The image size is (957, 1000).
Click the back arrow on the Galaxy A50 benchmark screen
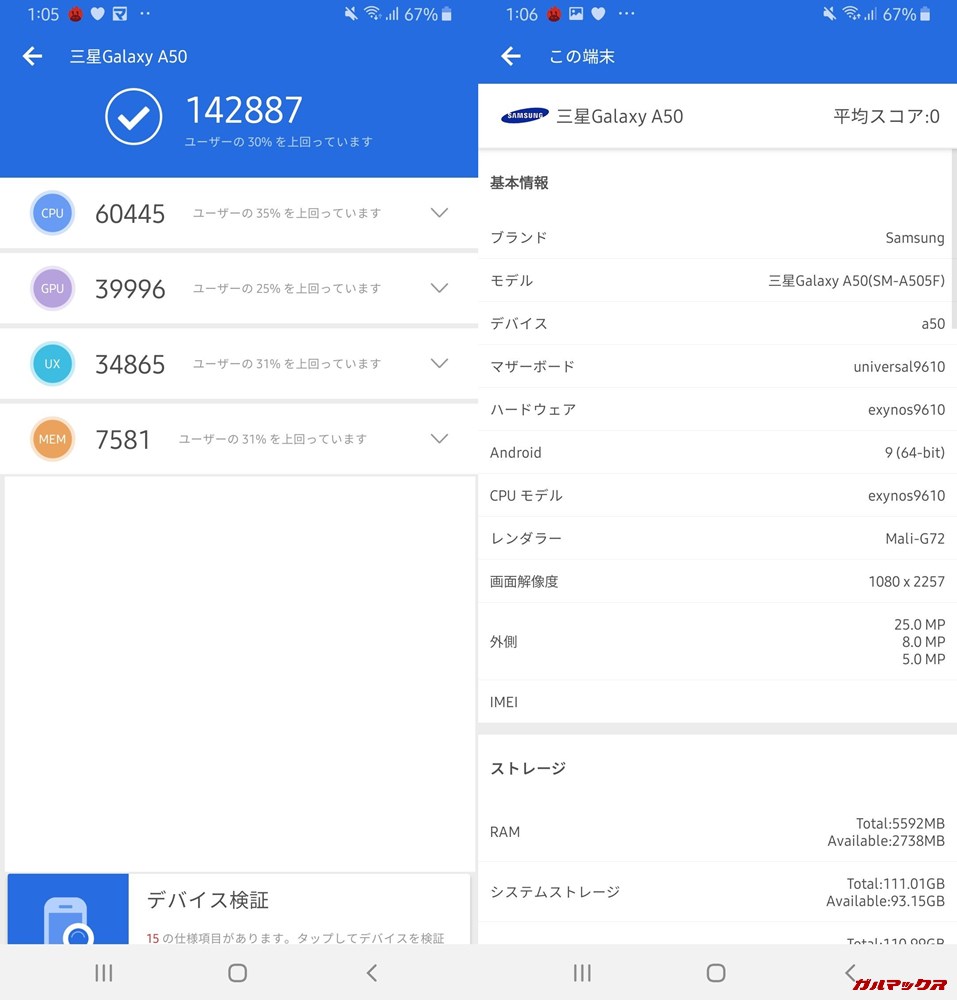(x=32, y=56)
